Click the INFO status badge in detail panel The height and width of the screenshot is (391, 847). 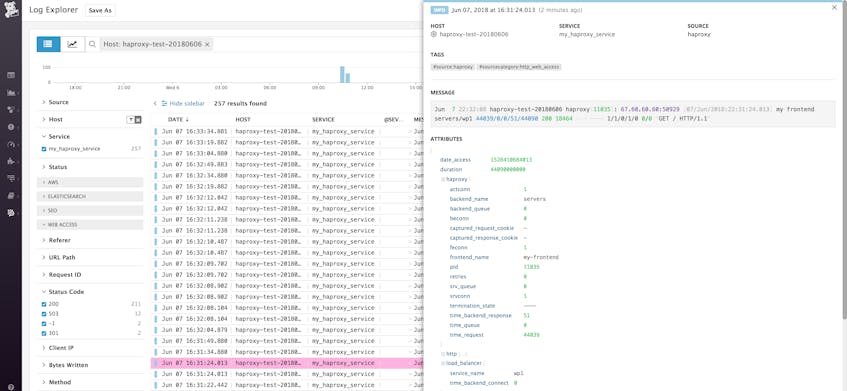(x=439, y=10)
